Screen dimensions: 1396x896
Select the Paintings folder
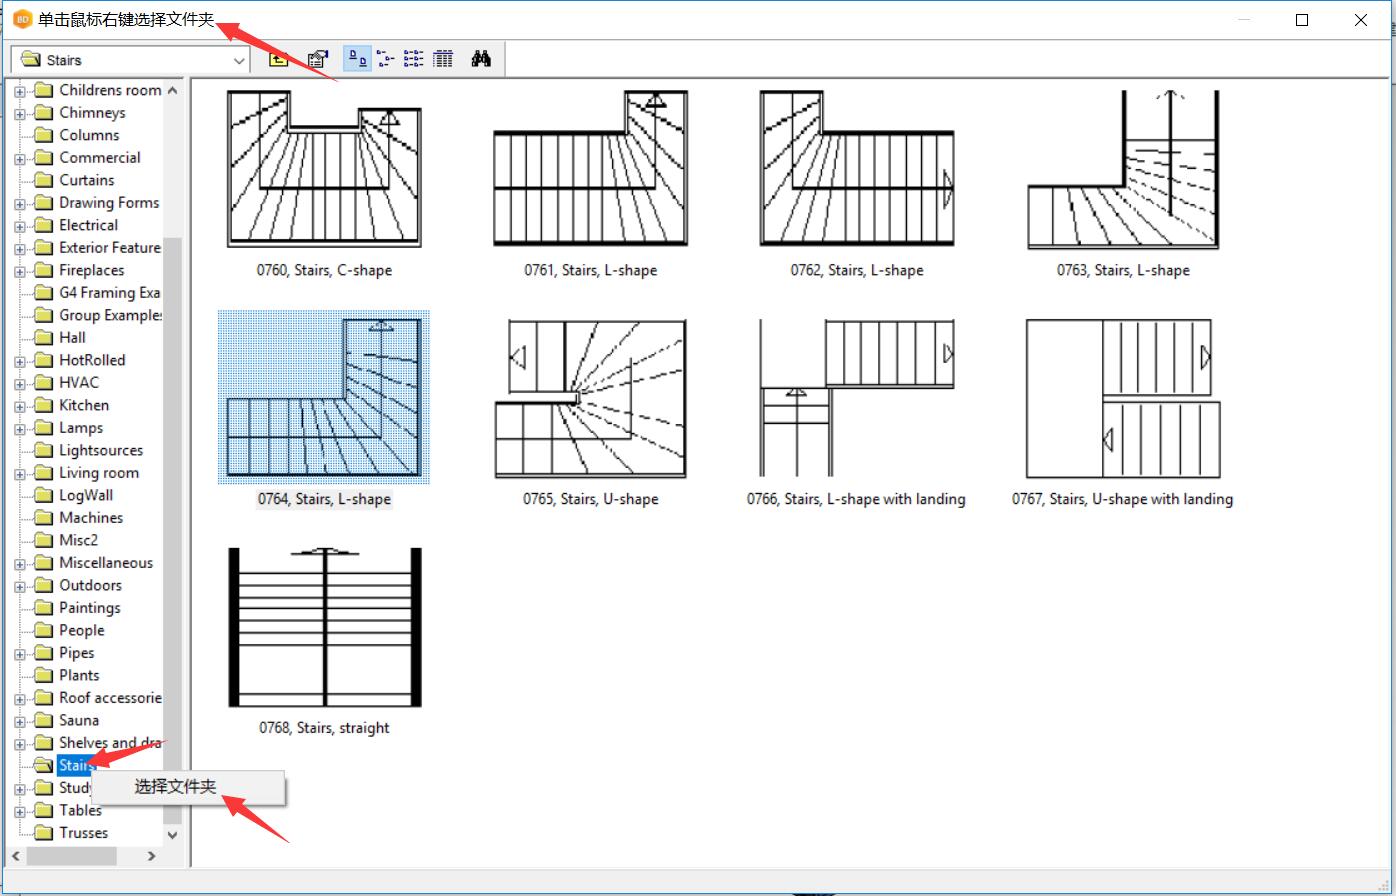90,607
